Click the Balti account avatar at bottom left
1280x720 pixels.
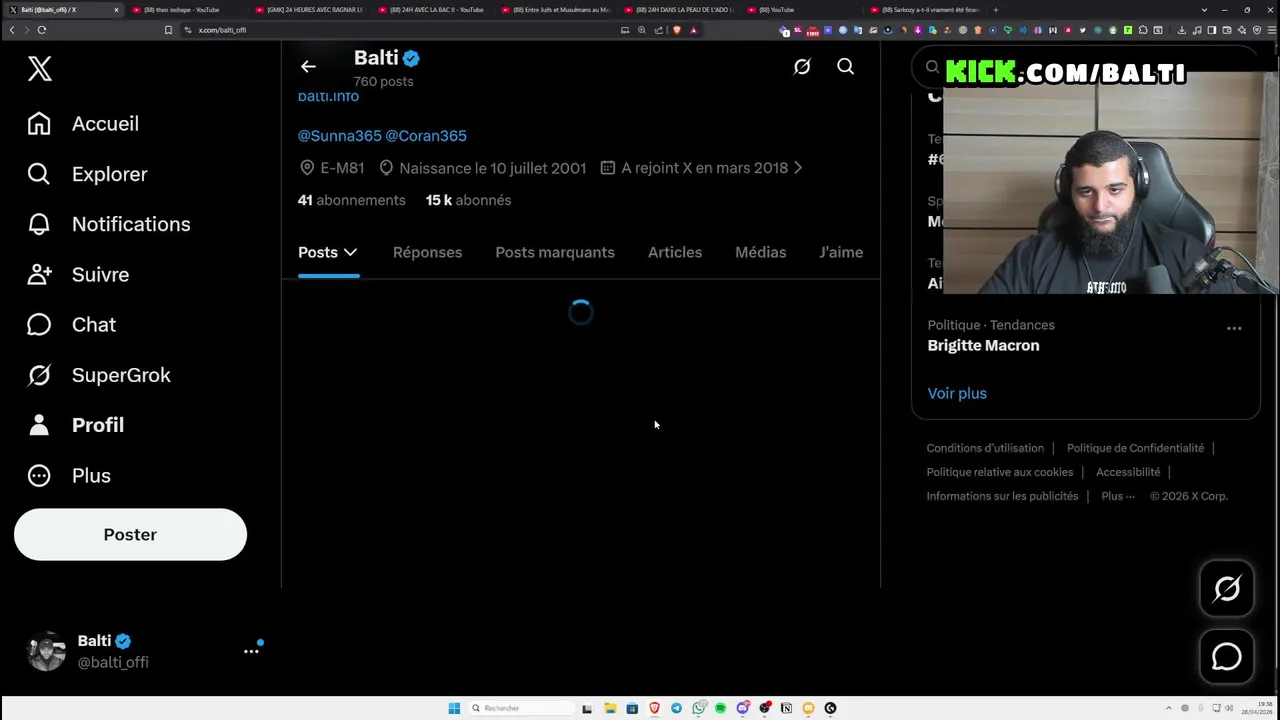tap(46, 651)
